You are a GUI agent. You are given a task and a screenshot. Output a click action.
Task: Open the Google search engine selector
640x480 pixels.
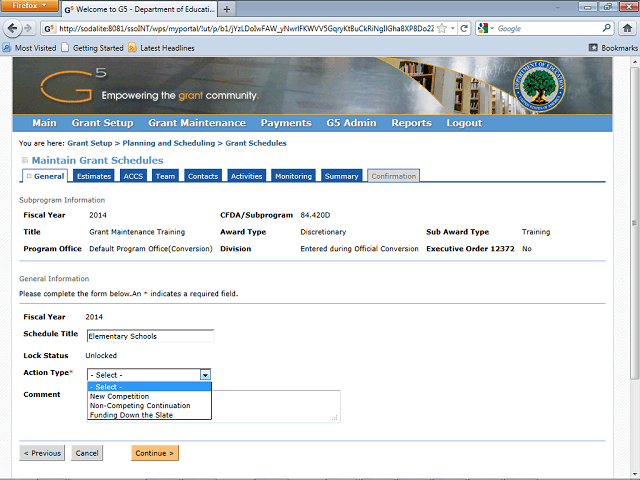[x=486, y=28]
